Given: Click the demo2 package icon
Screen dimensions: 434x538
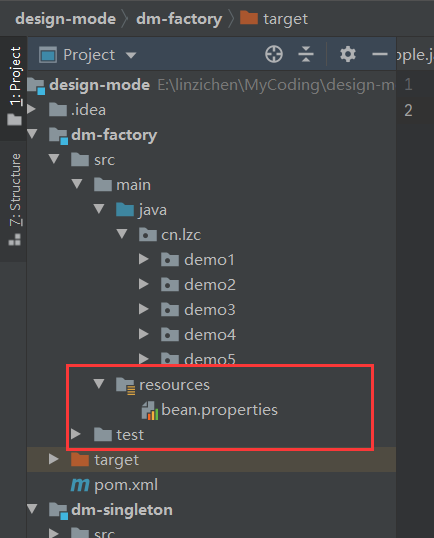Looking at the screenshot, I should click(170, 285).
